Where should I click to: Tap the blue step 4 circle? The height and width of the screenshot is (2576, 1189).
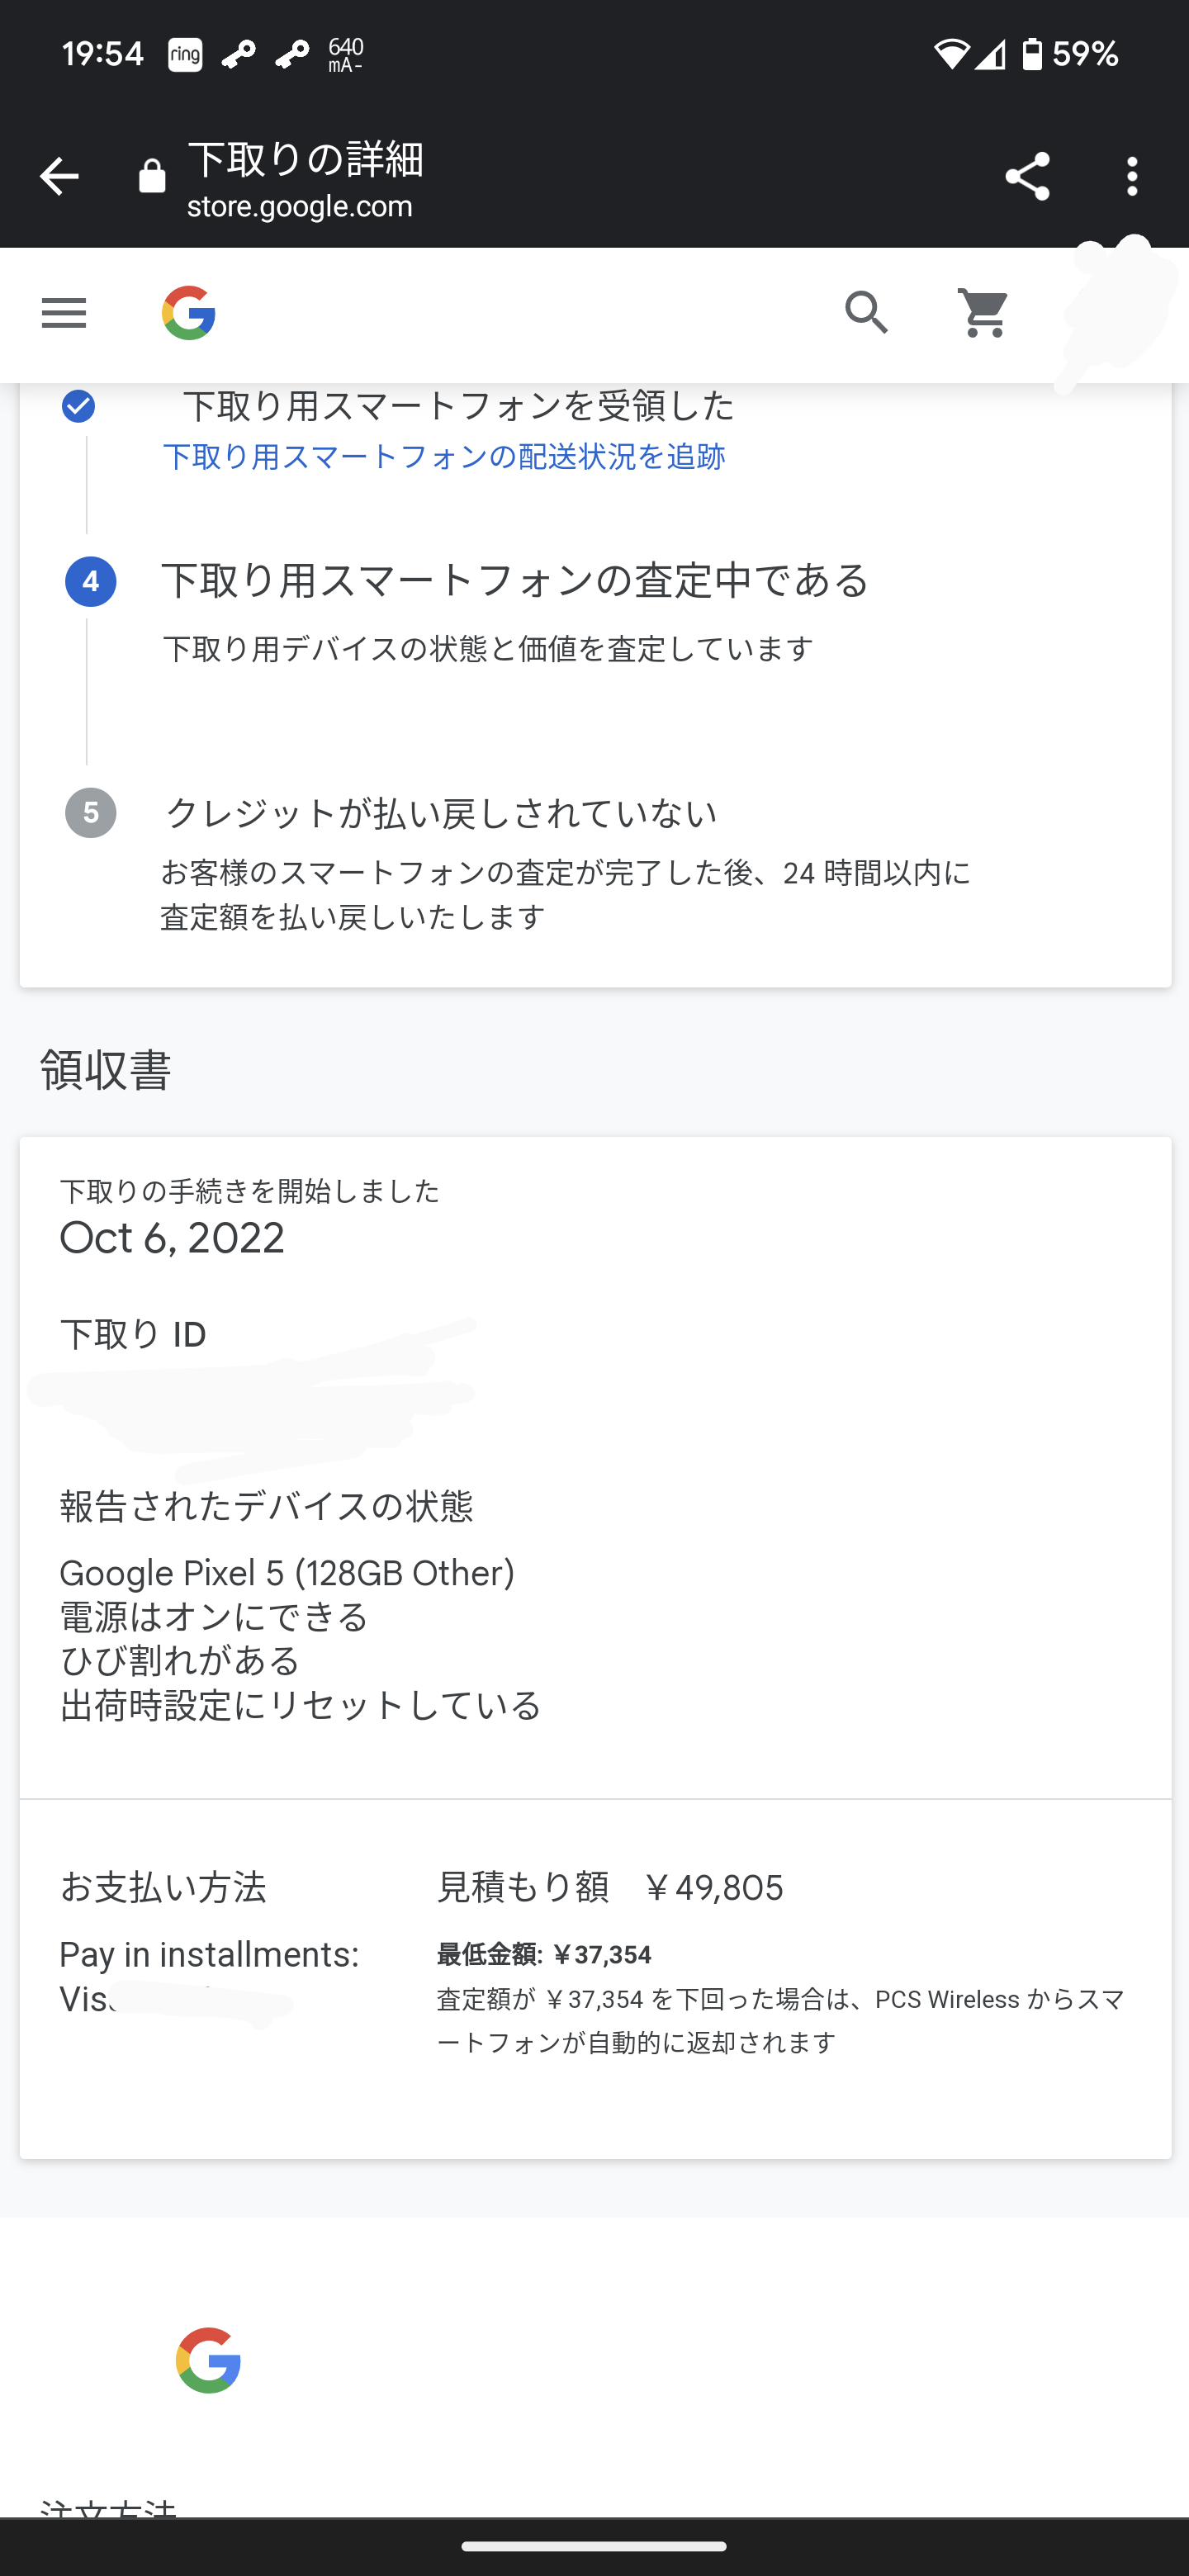91,582
